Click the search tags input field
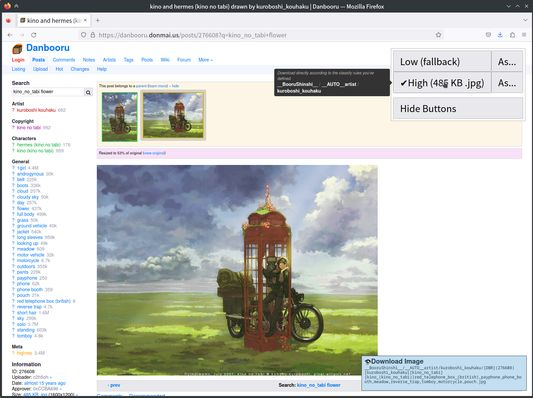Image resolution: width=533 pixels, height=398 pixels. [48, 92]
